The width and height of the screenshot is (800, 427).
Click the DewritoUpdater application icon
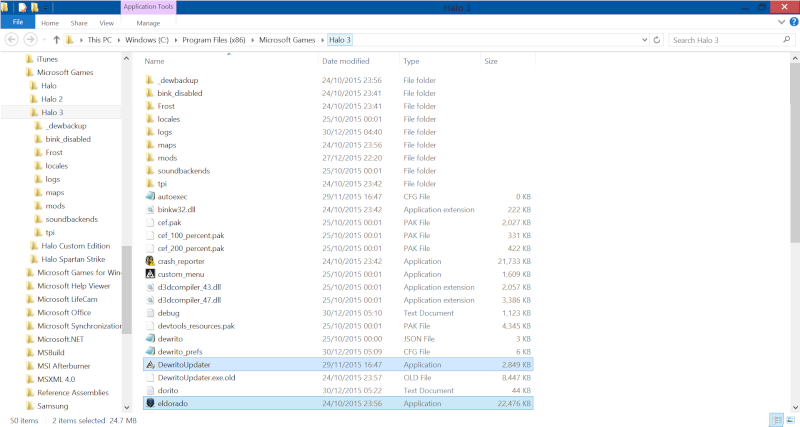tap(150, 364)
